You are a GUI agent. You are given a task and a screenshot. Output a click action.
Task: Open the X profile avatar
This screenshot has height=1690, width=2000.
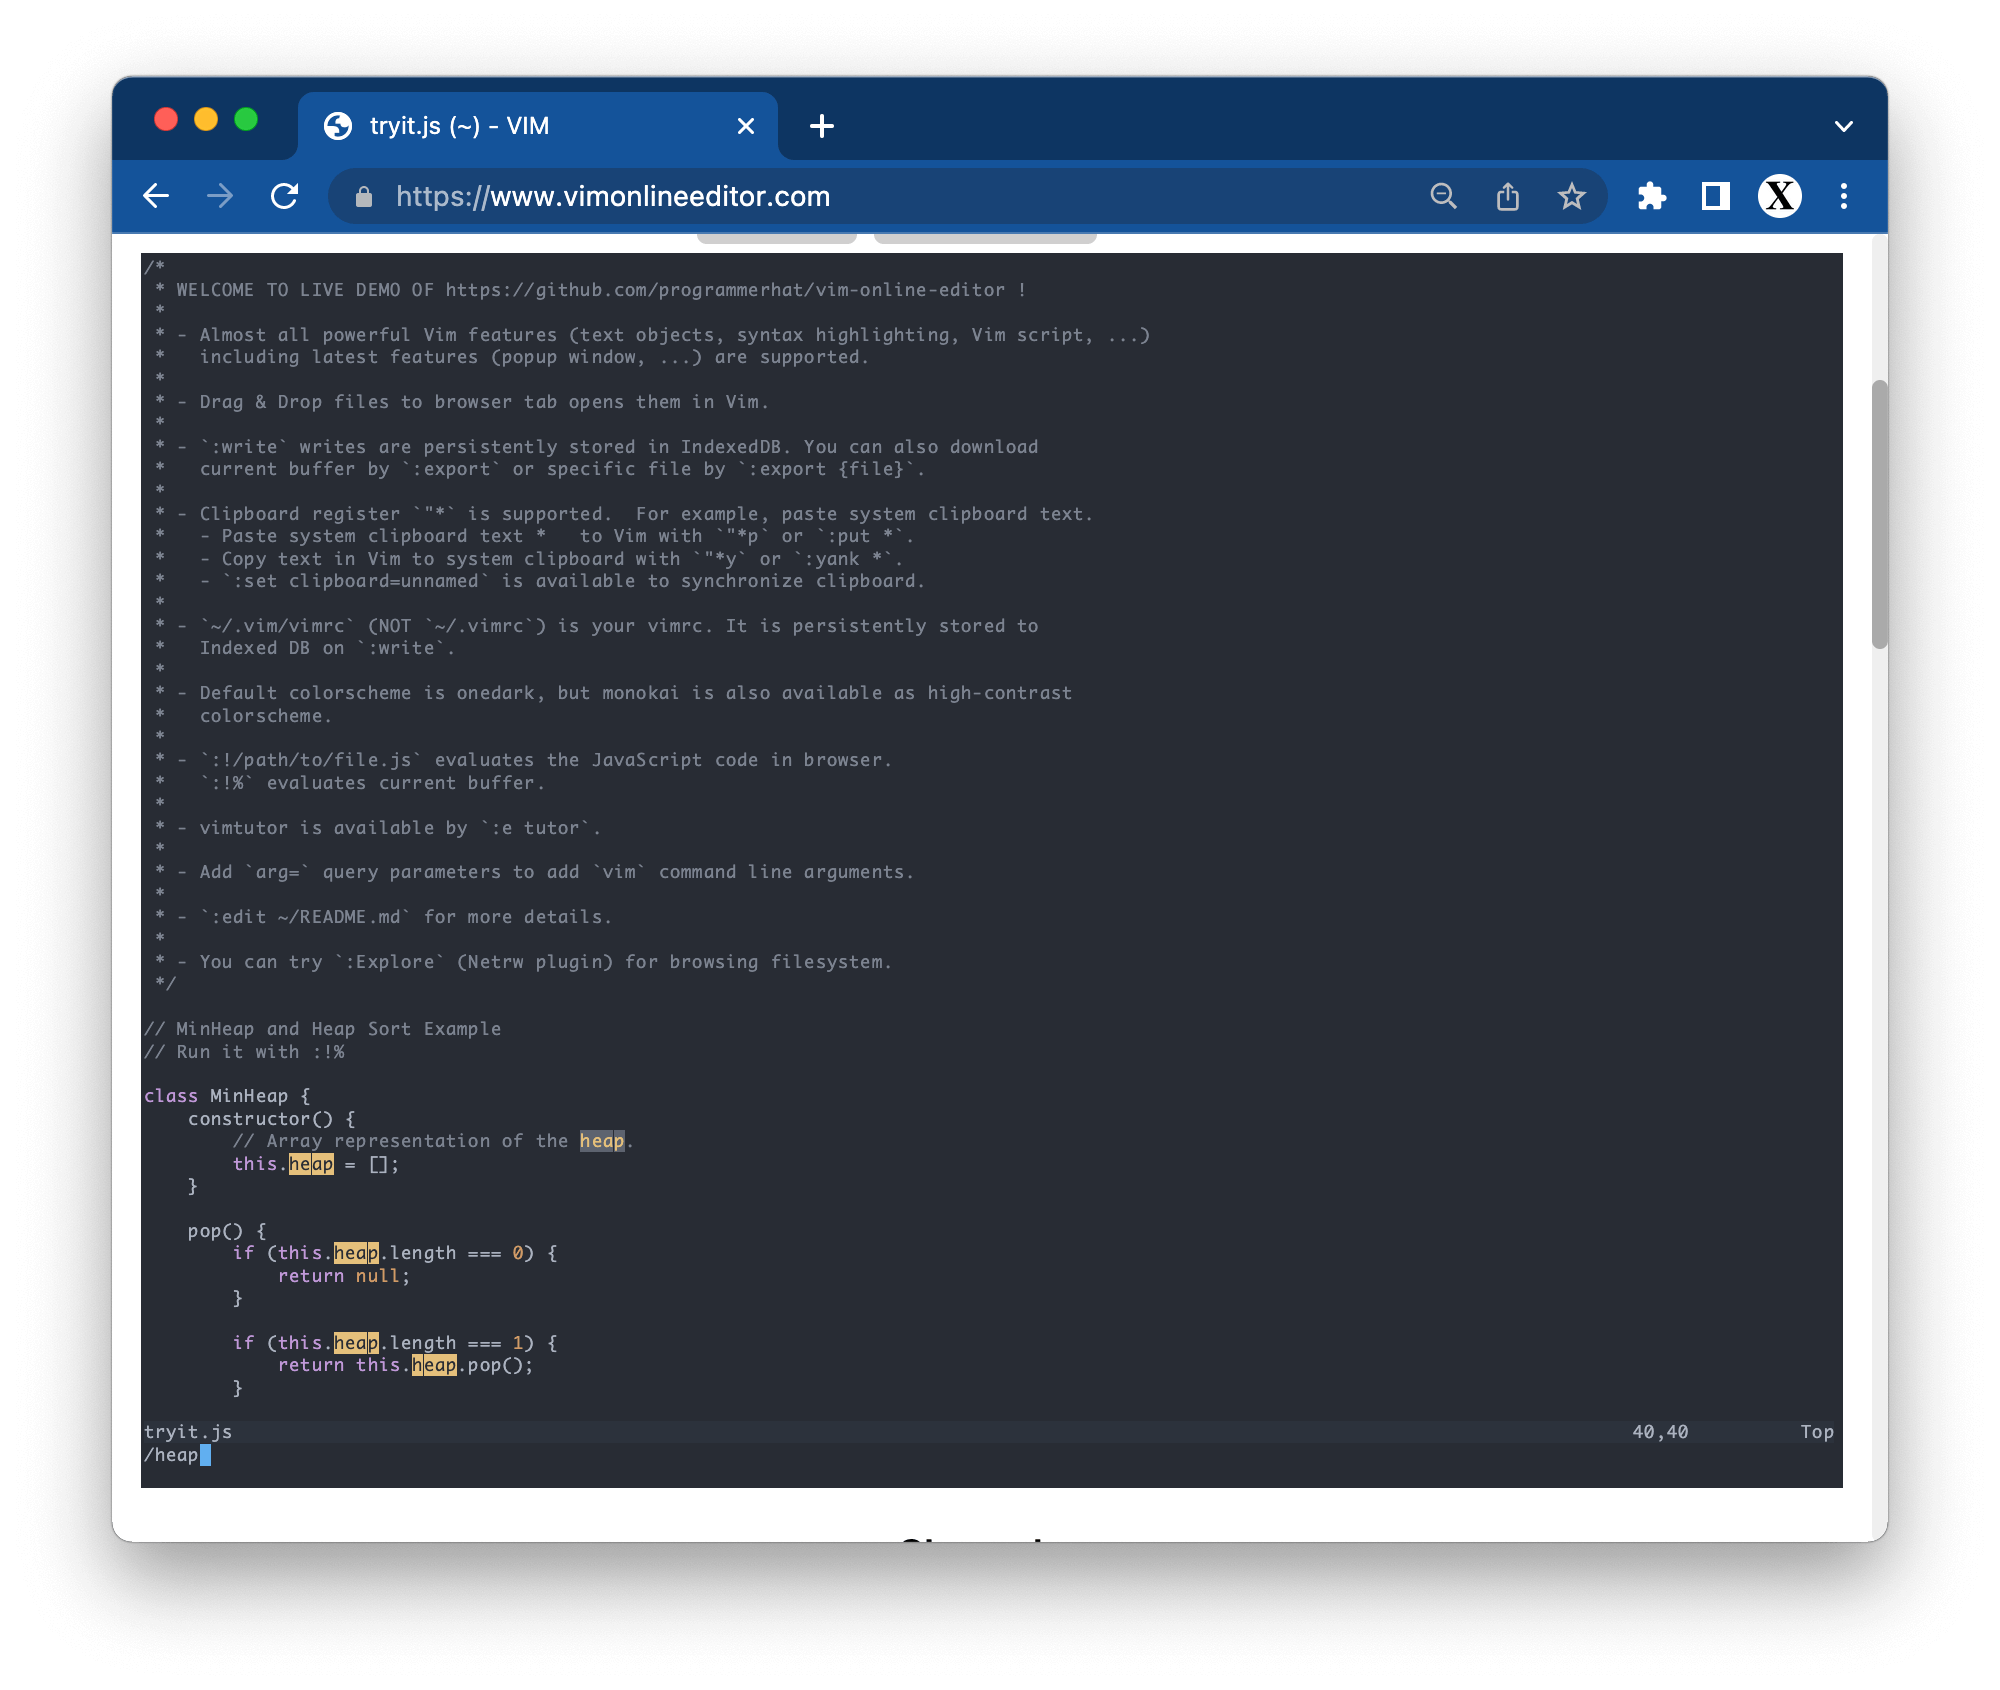[1779, 196]
